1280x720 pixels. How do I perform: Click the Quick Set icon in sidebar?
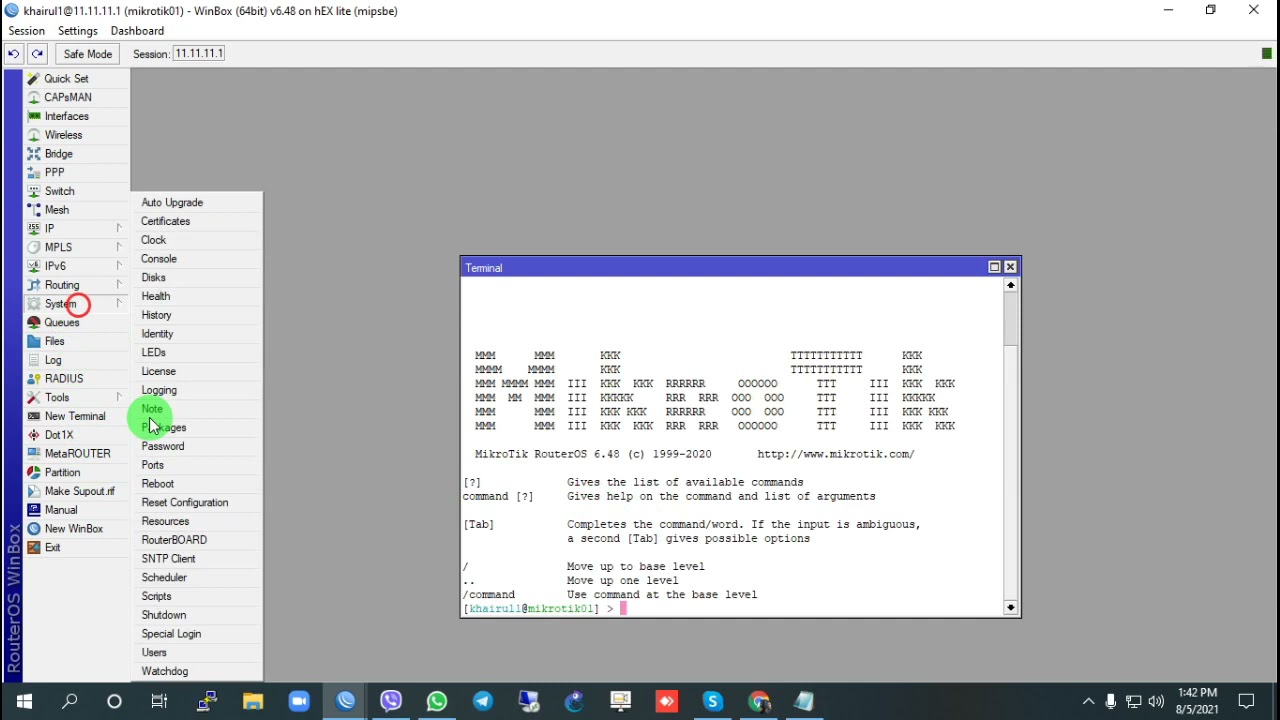(34, 79)
